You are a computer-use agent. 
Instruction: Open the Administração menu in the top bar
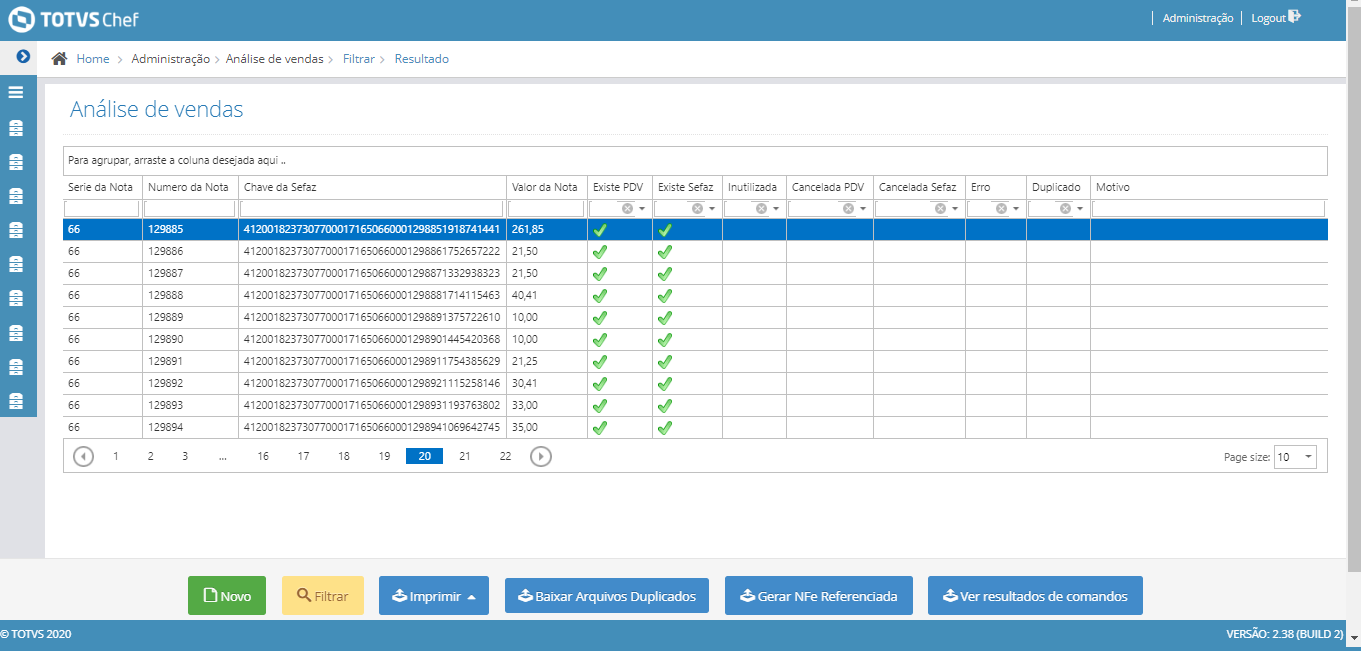point(1196,17)
